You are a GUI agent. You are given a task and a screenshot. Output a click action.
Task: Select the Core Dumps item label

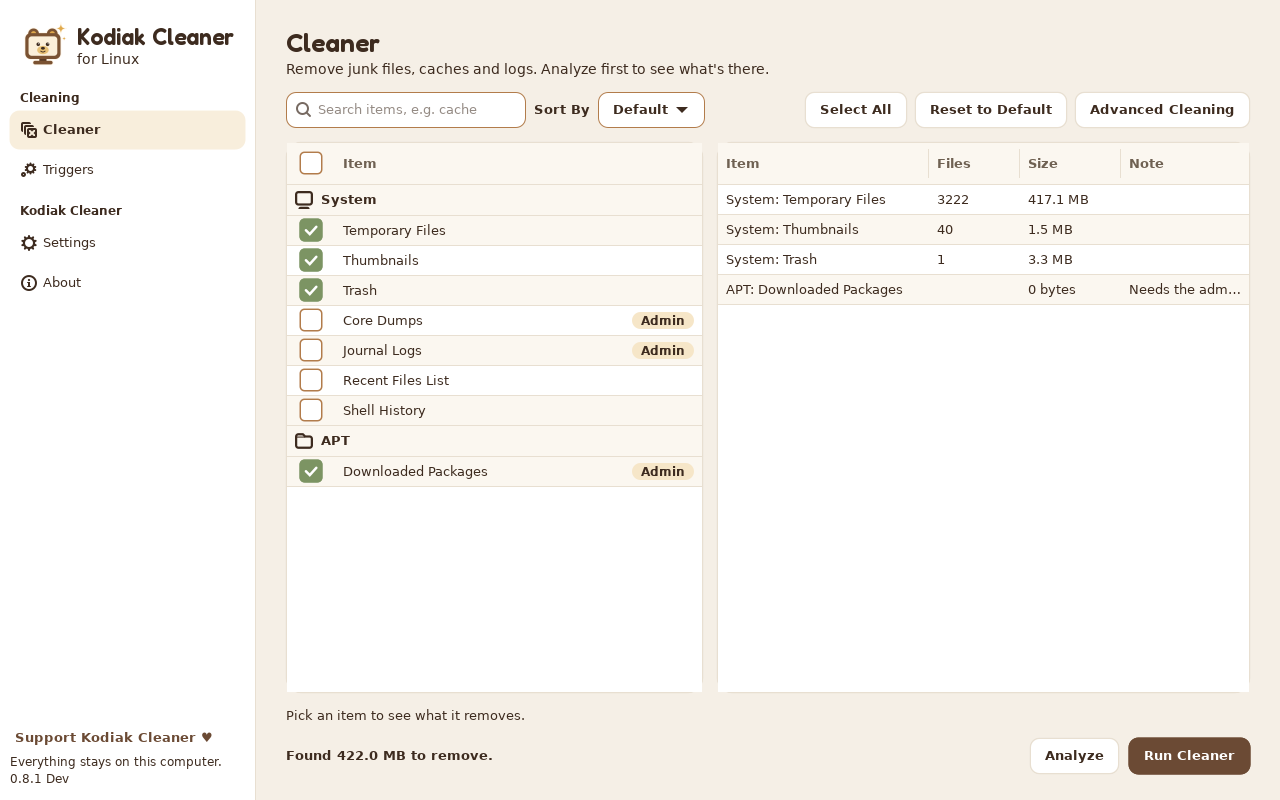point(383,321)
